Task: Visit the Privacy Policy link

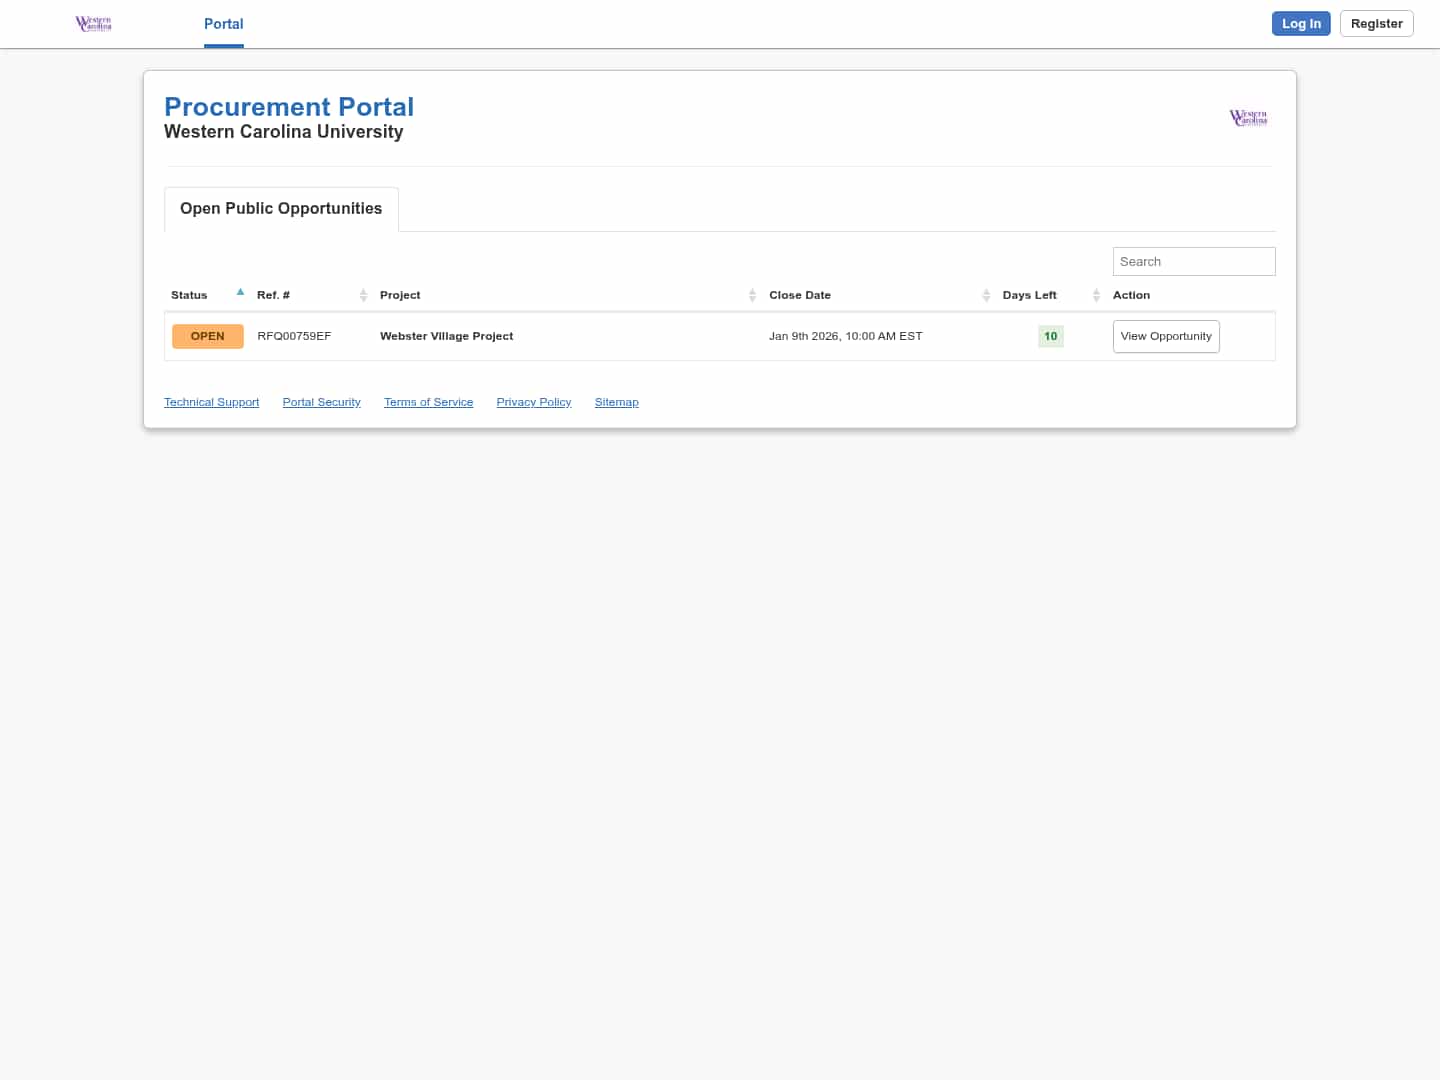Action: pyautogui.click(x=533, y=402)
